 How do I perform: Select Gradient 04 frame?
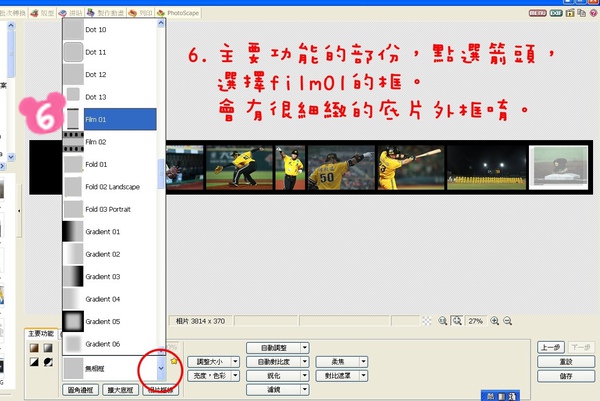click(x=109, y=299)
